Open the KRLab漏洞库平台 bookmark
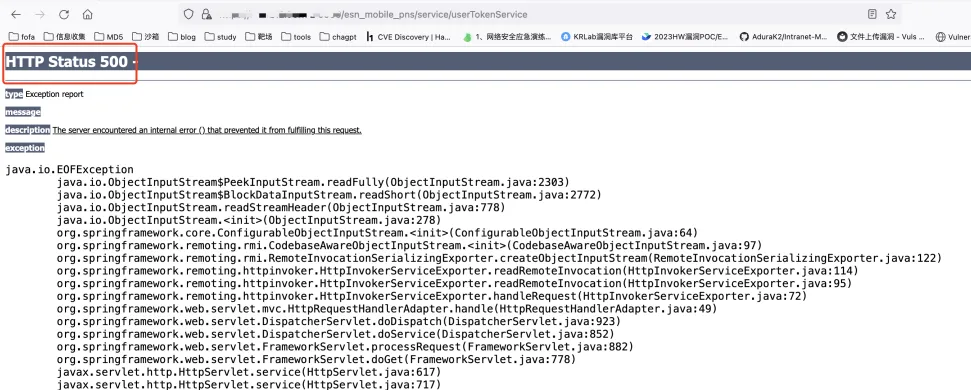 tap(597, 37)
